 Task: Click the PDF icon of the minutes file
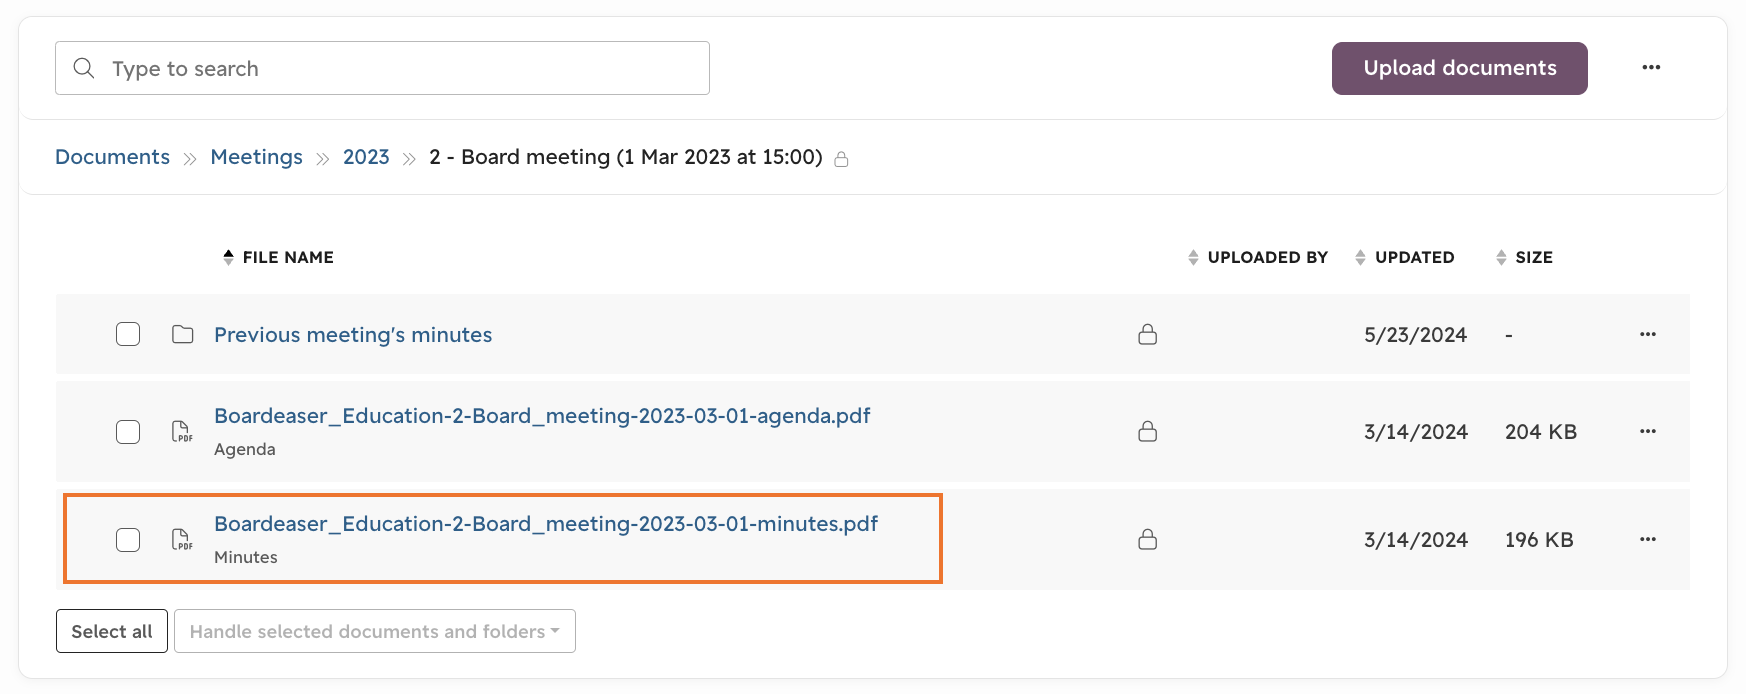182,539
